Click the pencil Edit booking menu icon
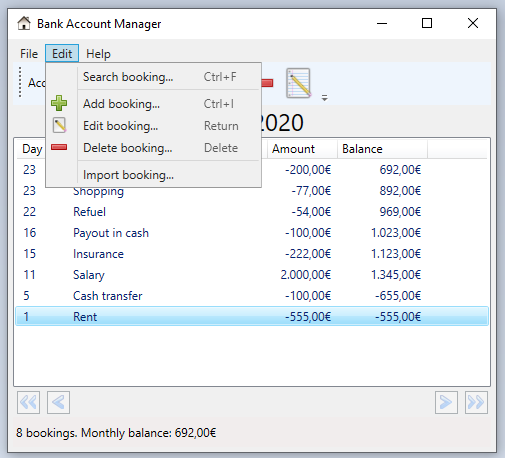 [x=59, y=125]
